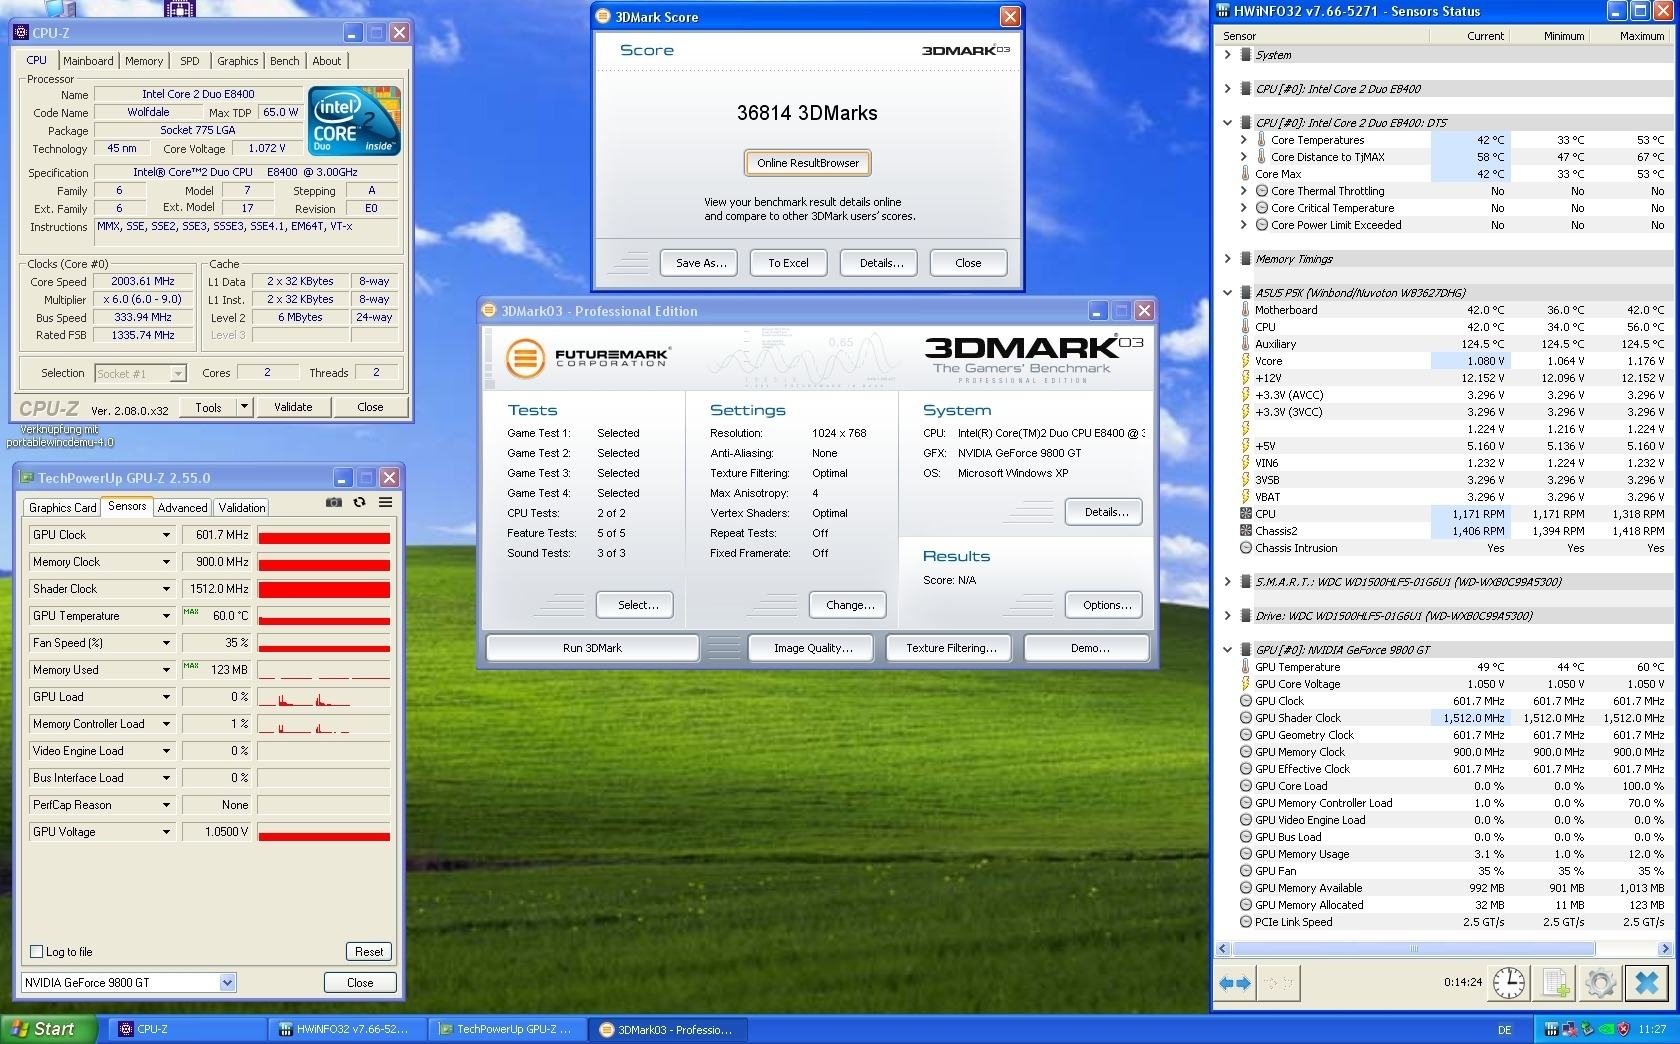
Task: Open the Bench tab in CPU-Z
Action: (284, 61)
